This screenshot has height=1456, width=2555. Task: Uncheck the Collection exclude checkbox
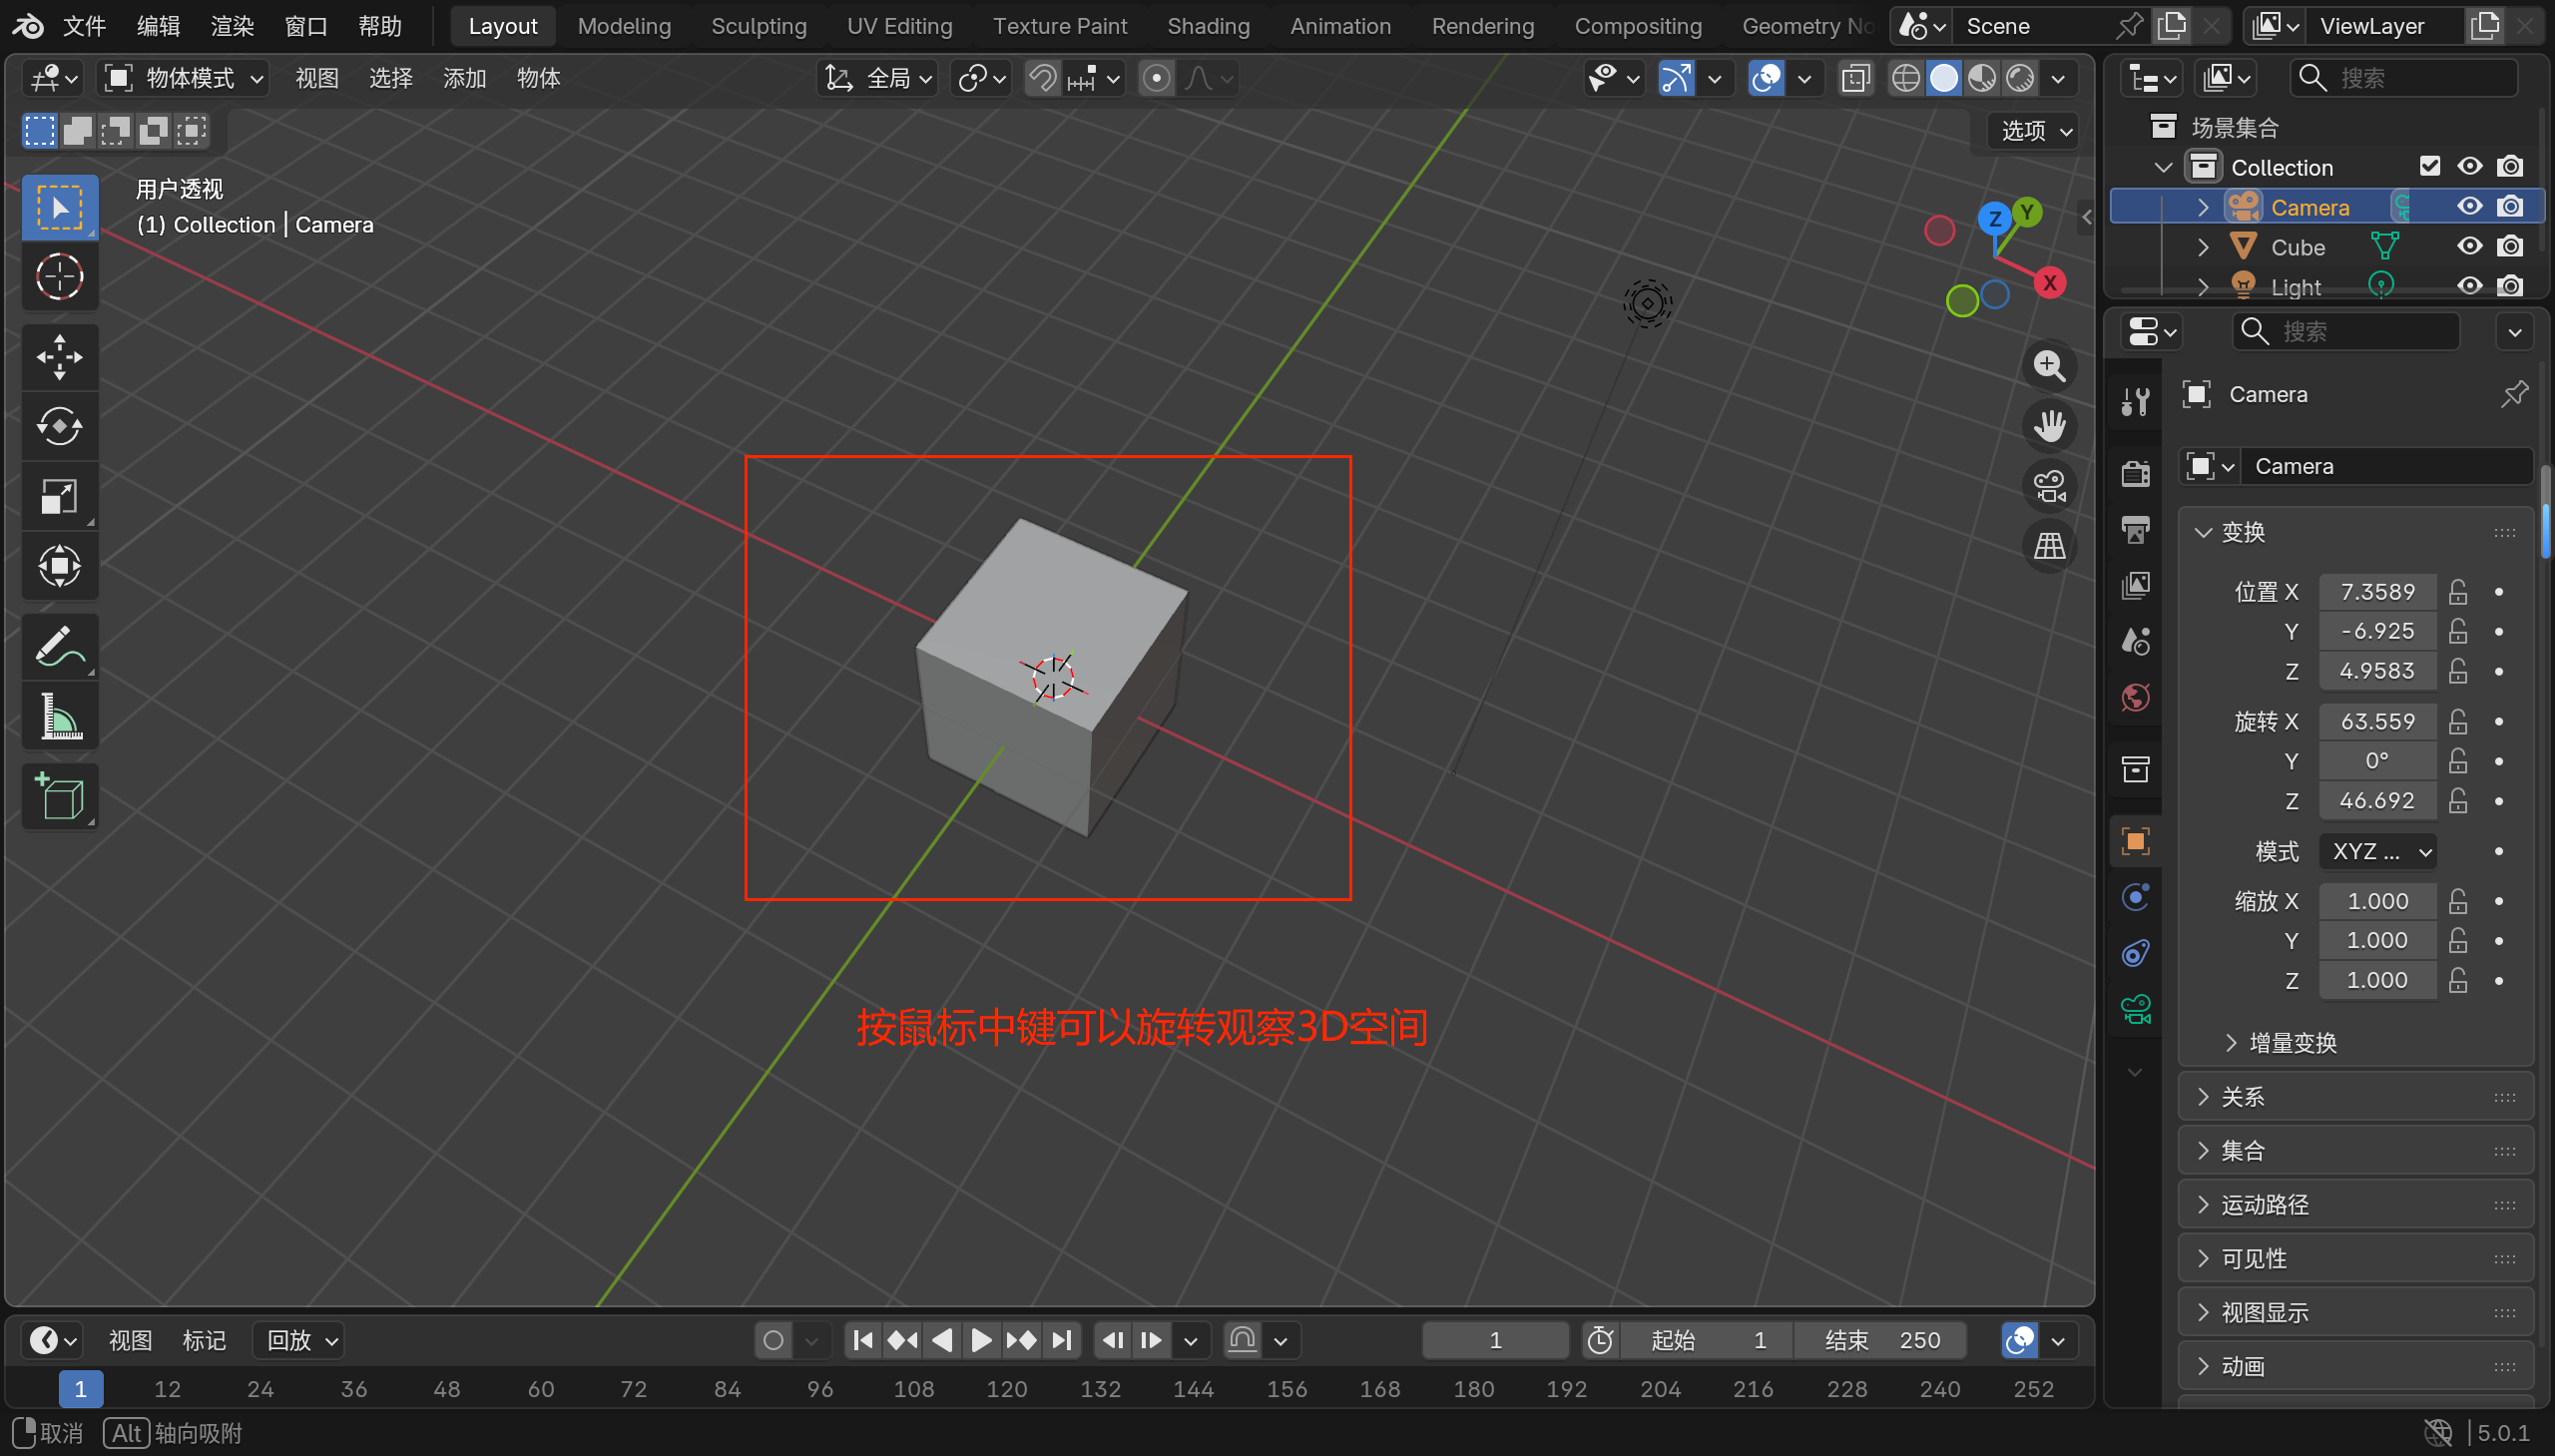[x=2429, y=166]
